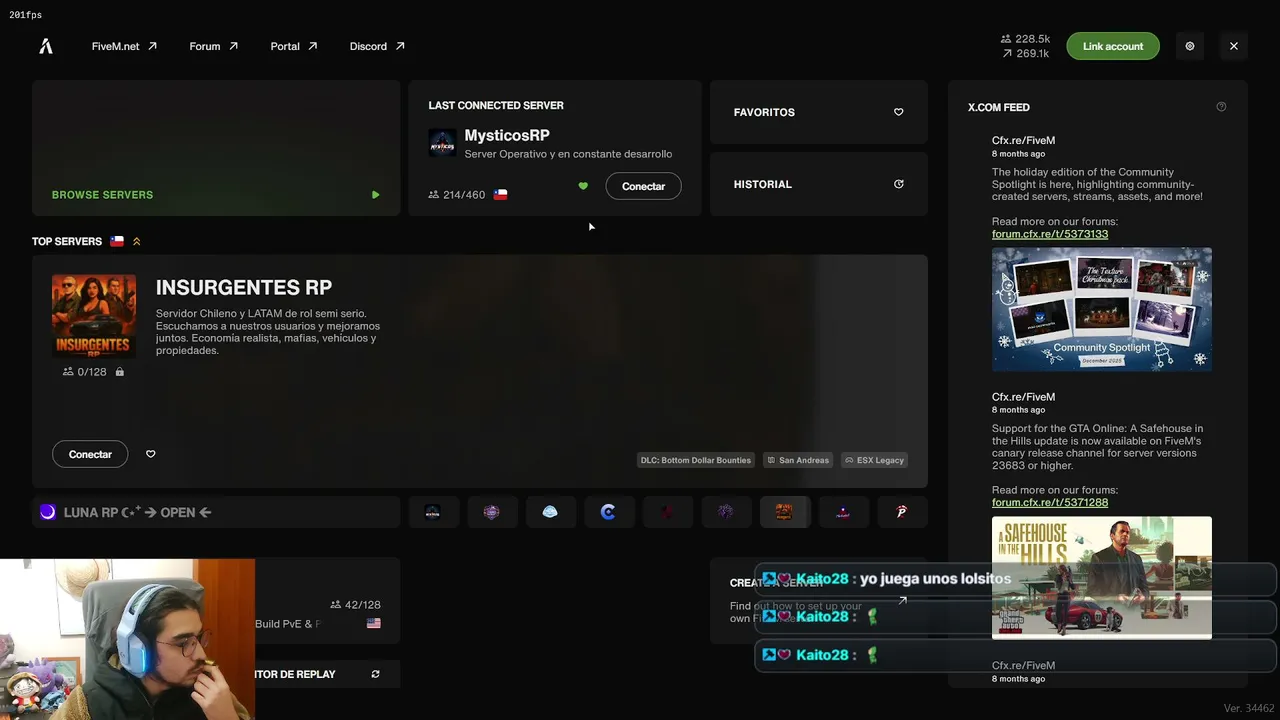
Task: Open the Portal link
Action: coord(293,46)
